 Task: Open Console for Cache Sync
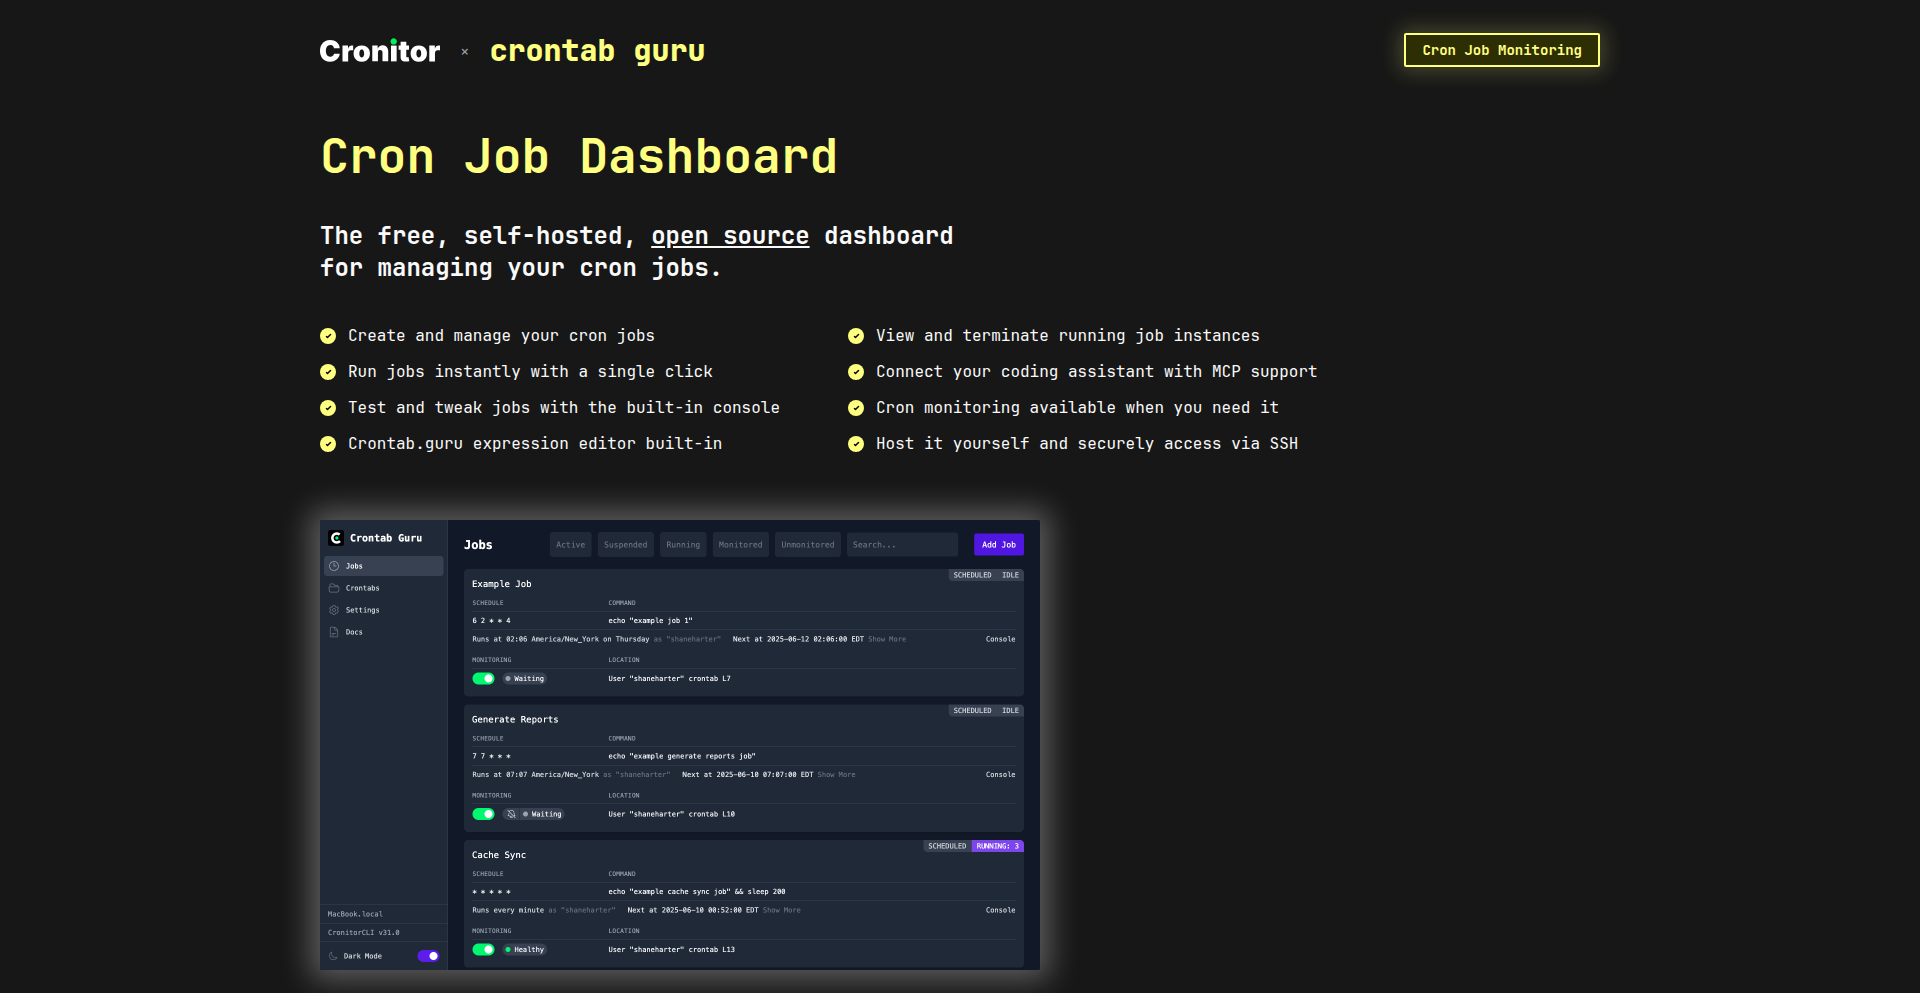pos(1000,911)
